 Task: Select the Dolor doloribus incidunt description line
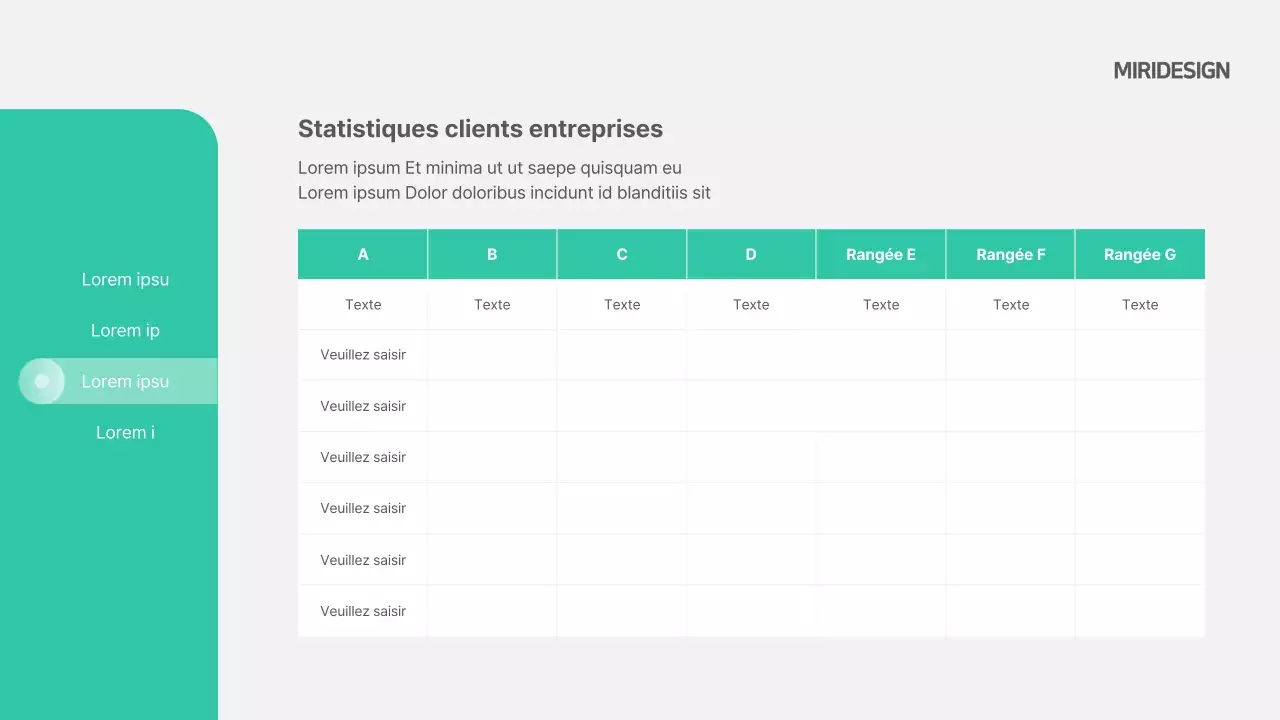504,193
